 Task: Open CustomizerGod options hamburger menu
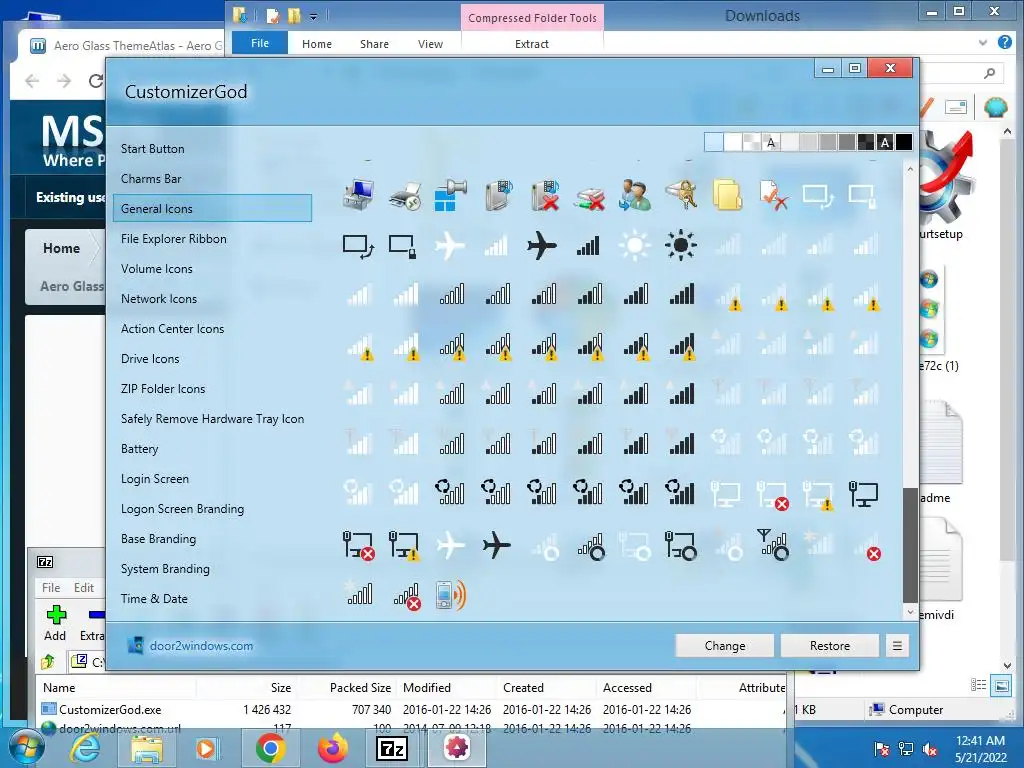tap(897, 646)
